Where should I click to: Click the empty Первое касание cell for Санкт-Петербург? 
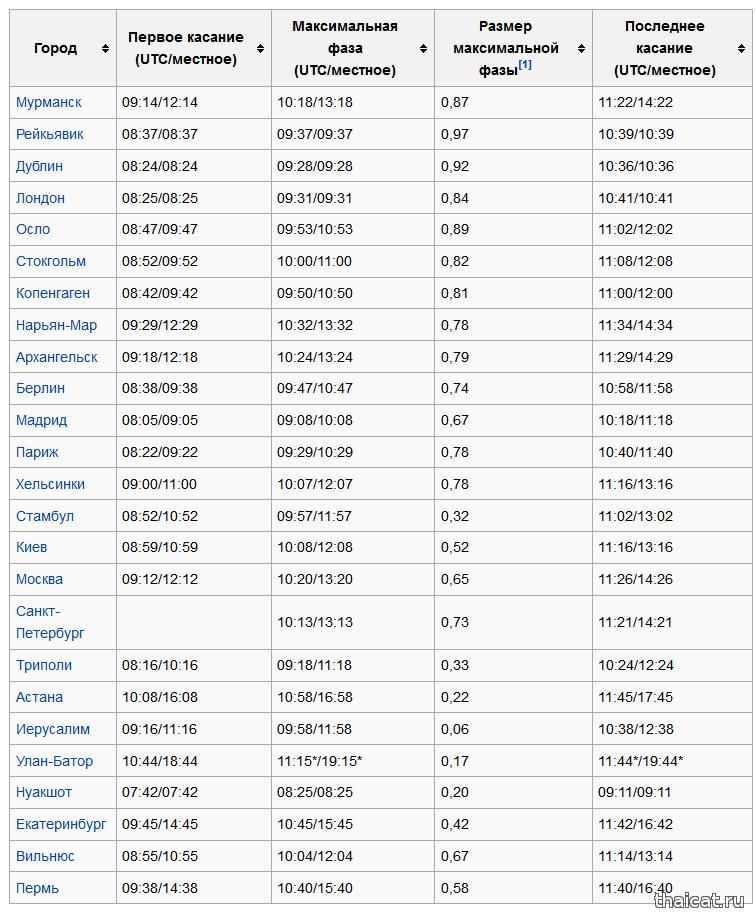click(x=193, y=622)
